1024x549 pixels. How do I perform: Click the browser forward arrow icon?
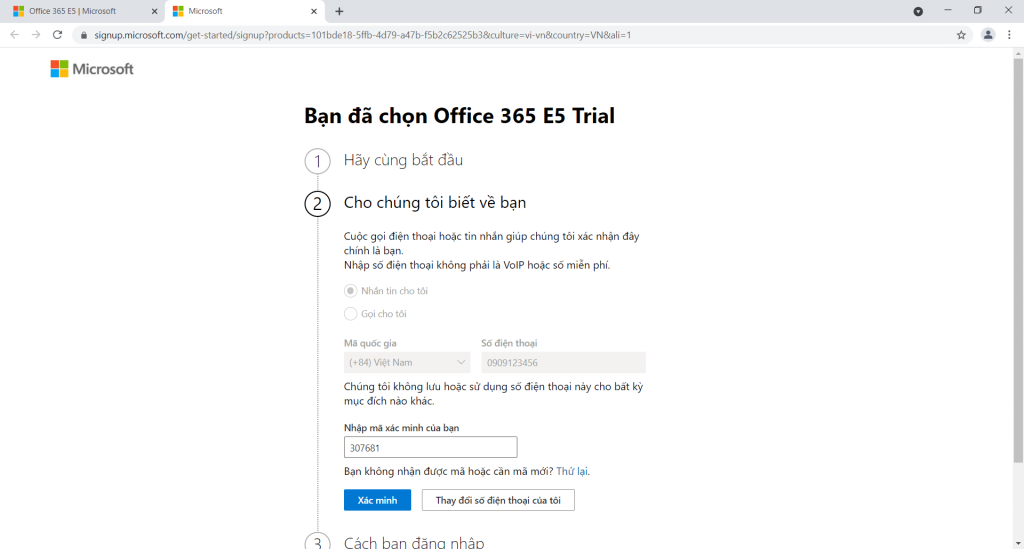pos(36,35)
